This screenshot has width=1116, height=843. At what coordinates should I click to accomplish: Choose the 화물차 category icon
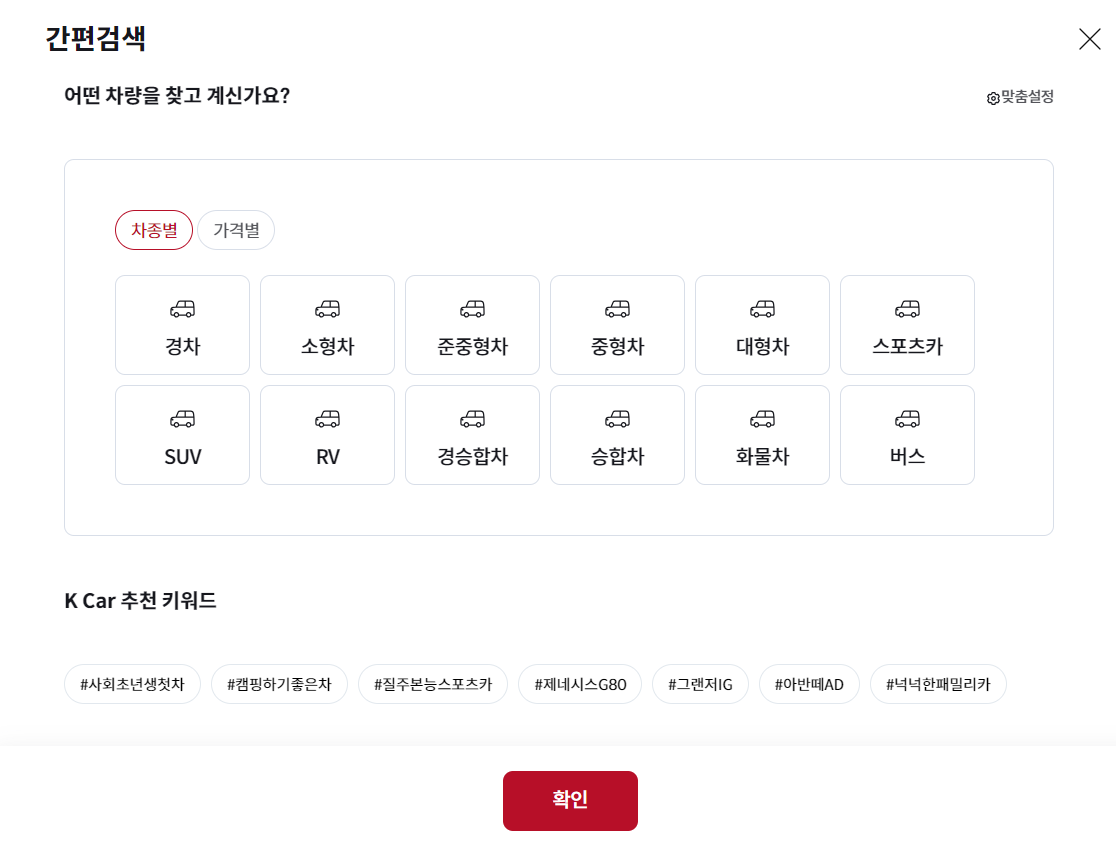click(762, 434)
